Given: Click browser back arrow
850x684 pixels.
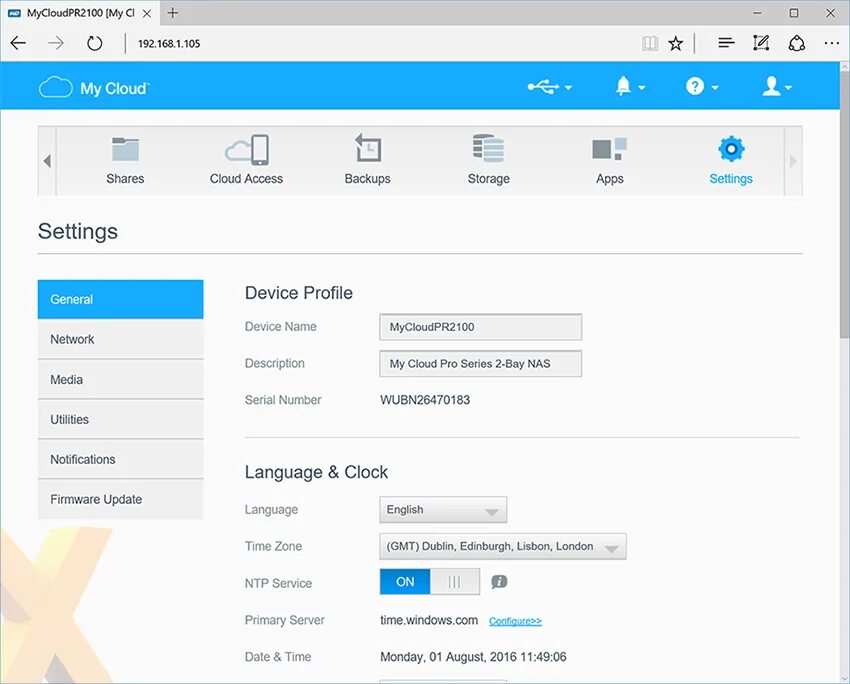Looking at the screenshot, I should [x=18, y=43].
